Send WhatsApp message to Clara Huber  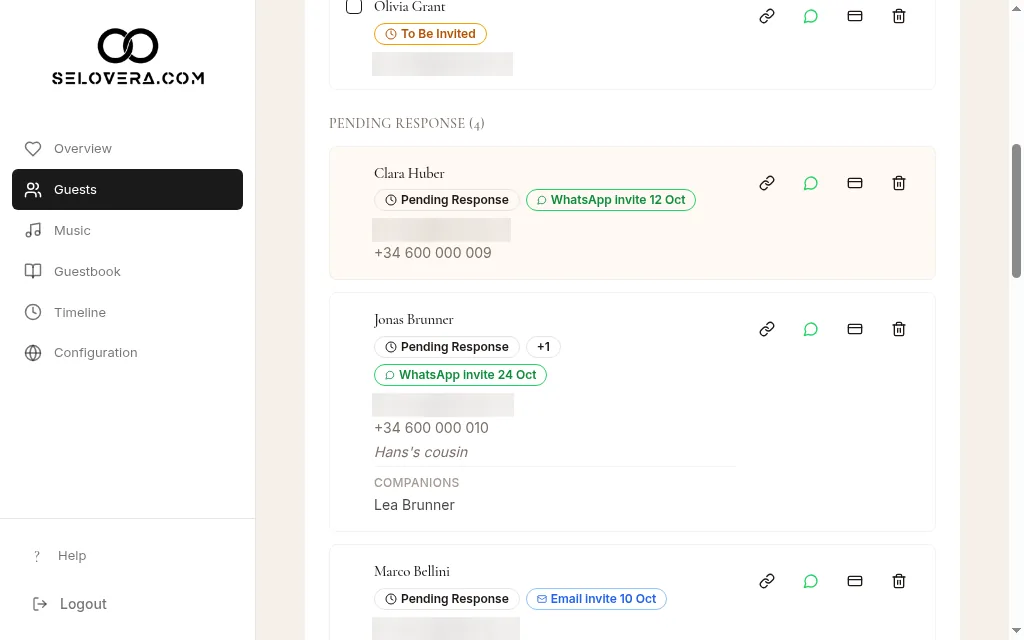(810, 183)
